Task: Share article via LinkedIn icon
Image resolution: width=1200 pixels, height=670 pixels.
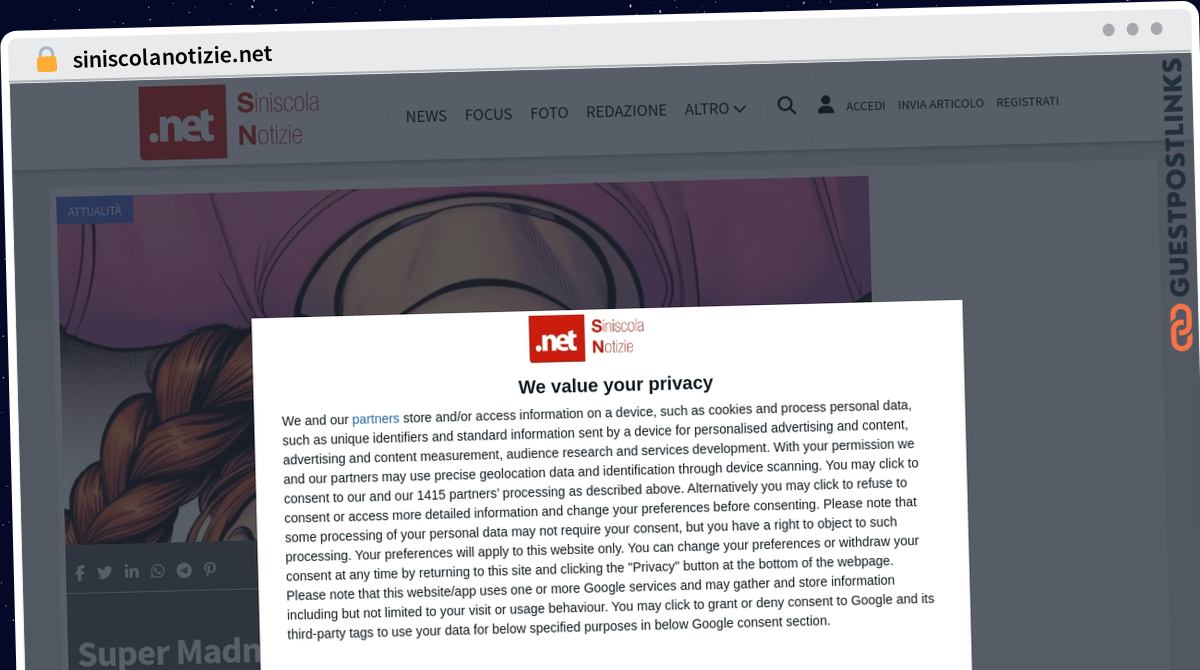Action: 132,571
